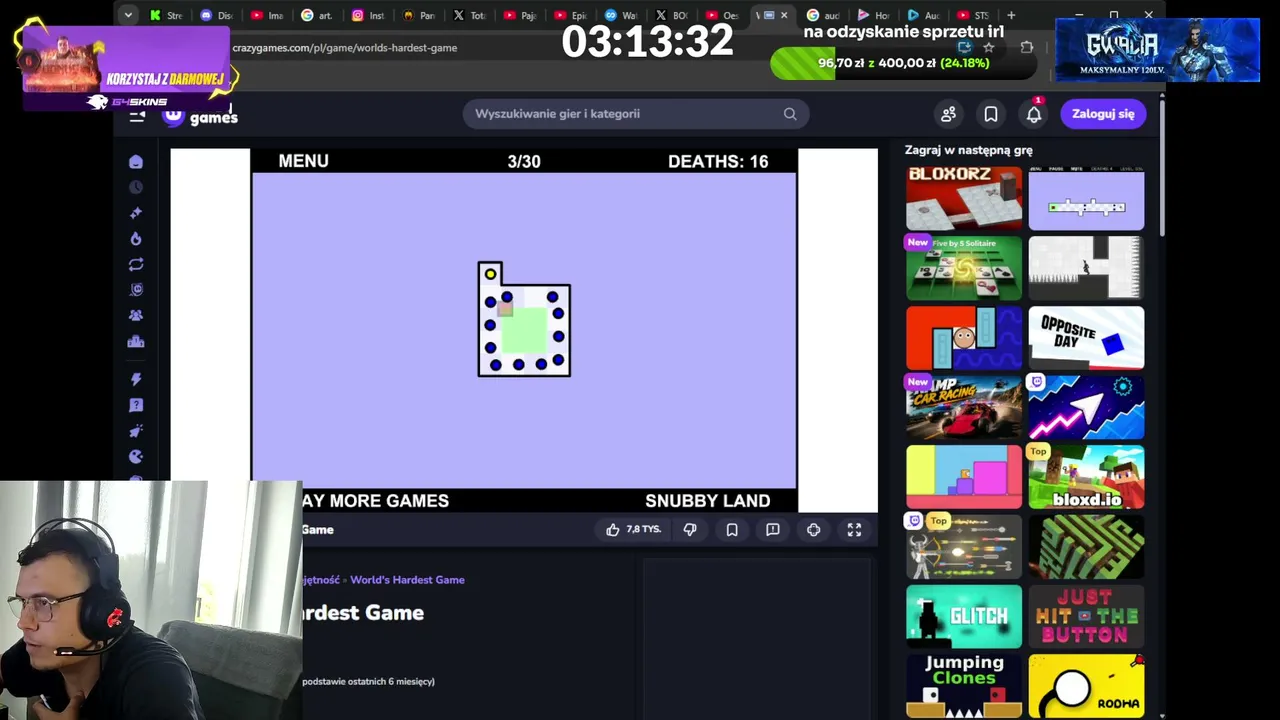The height and width of the screenshot is (720, 1280).
Task: Open the Jumping Clones game thumbnail
Action: pyautogui.click(x=964, y=686)
